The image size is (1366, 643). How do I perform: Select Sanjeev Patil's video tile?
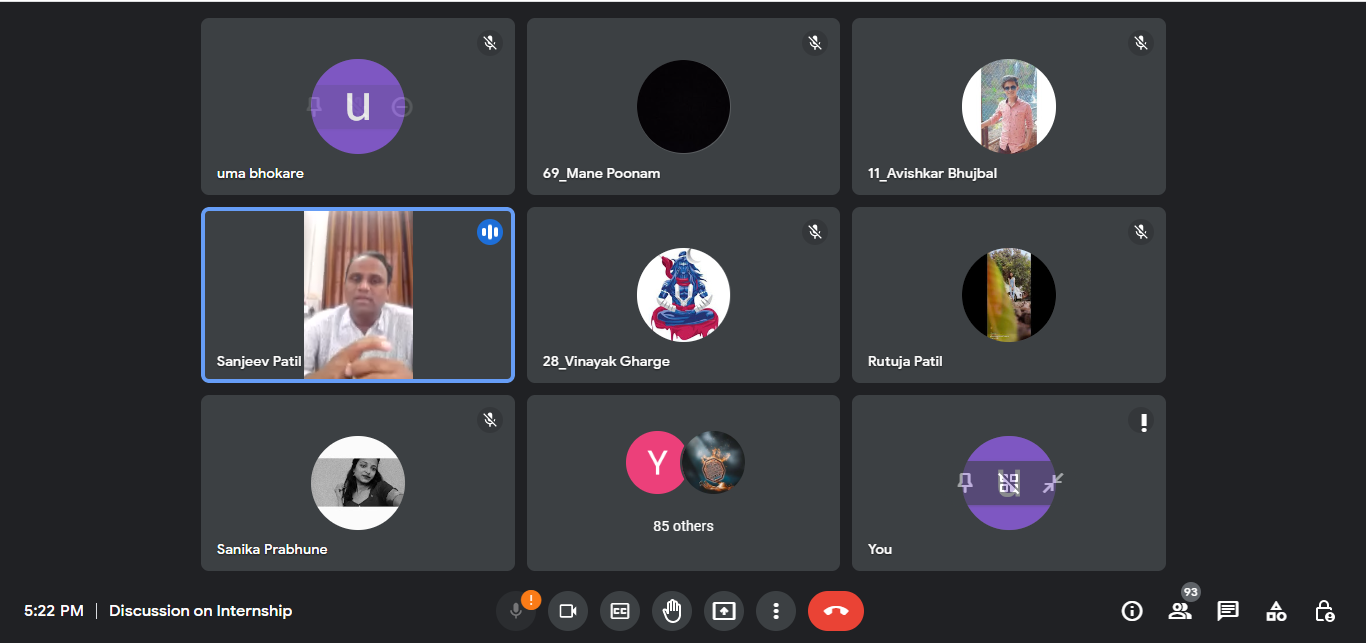click(x=358, y=295)
